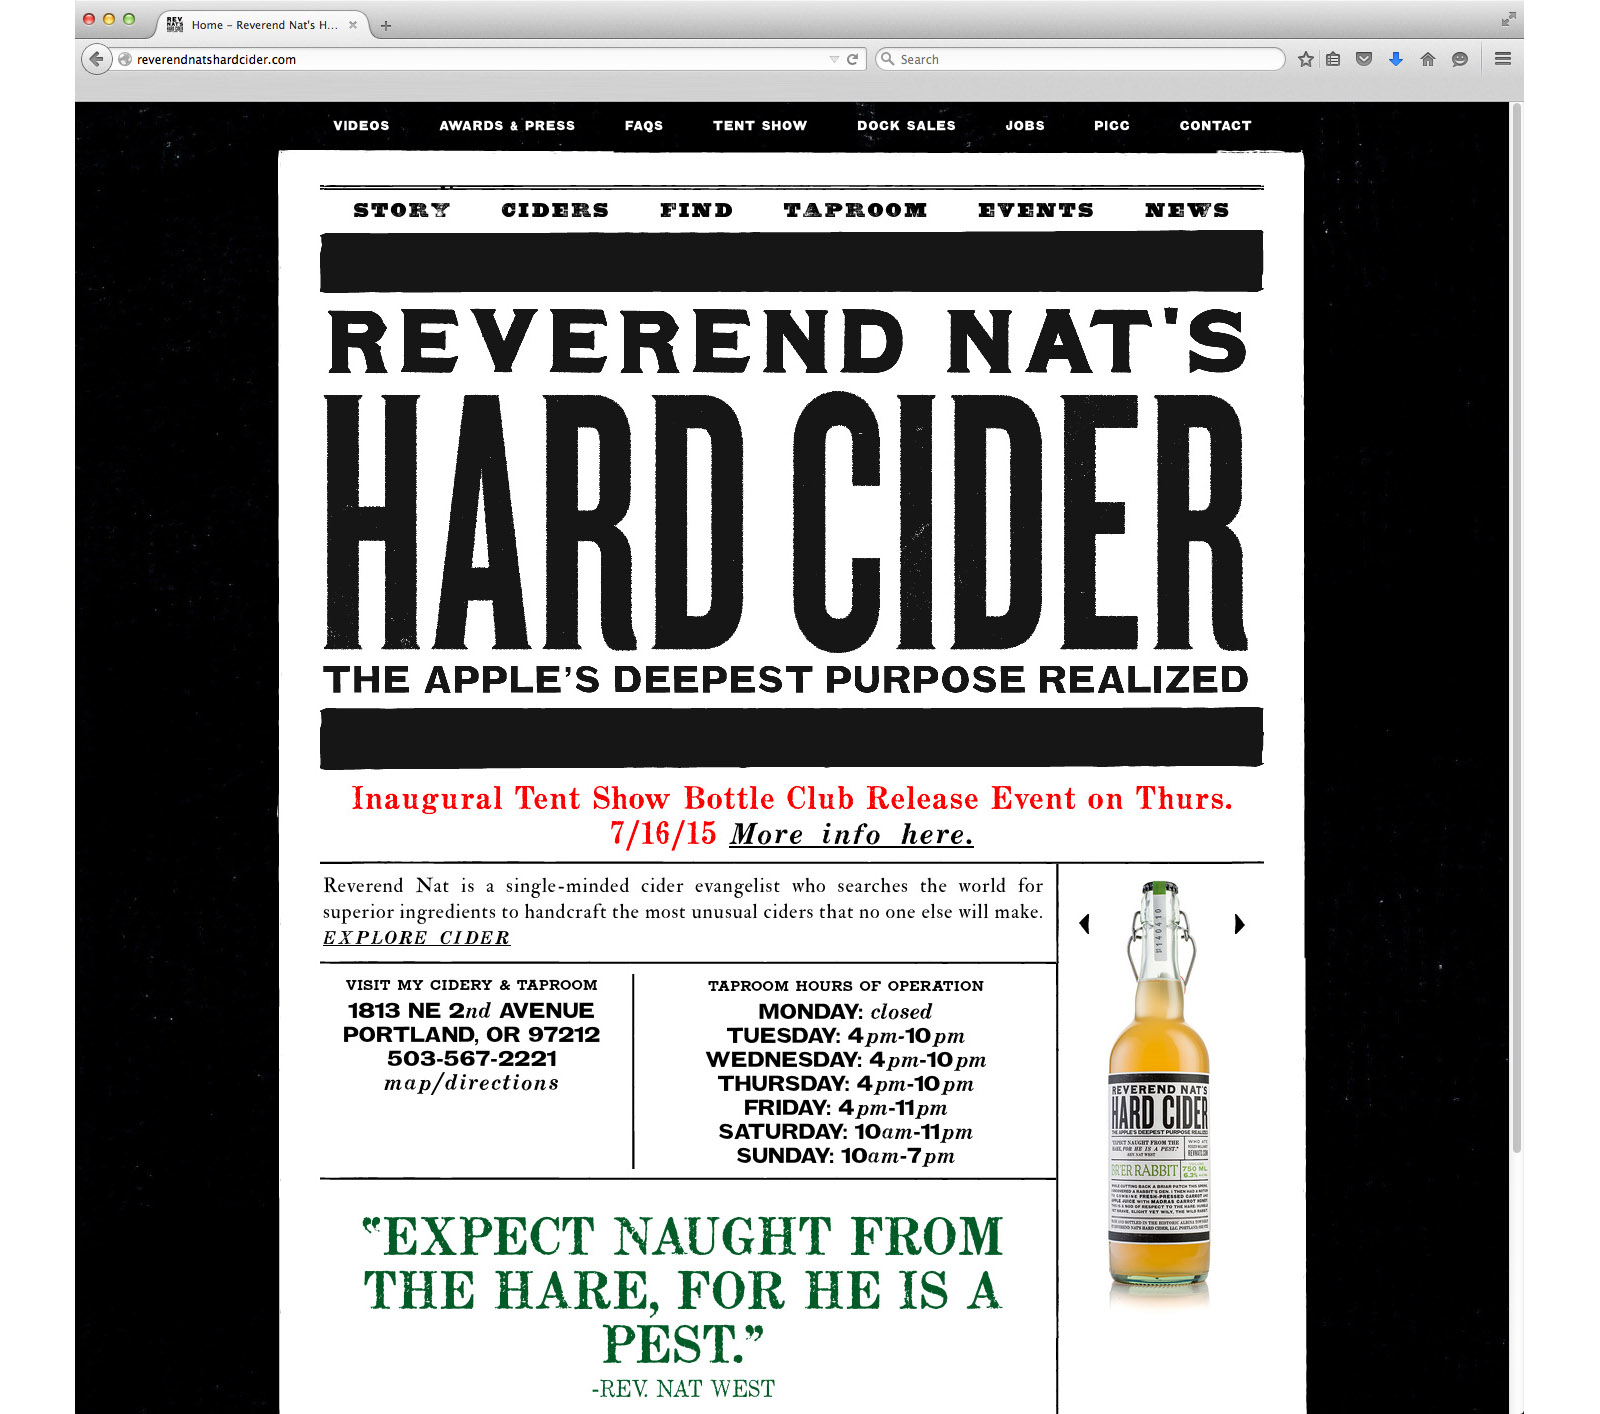1600x1414 pixels.
Task: Open the map/directions link
Action: pyautogui.click(x=471, y=1083)
